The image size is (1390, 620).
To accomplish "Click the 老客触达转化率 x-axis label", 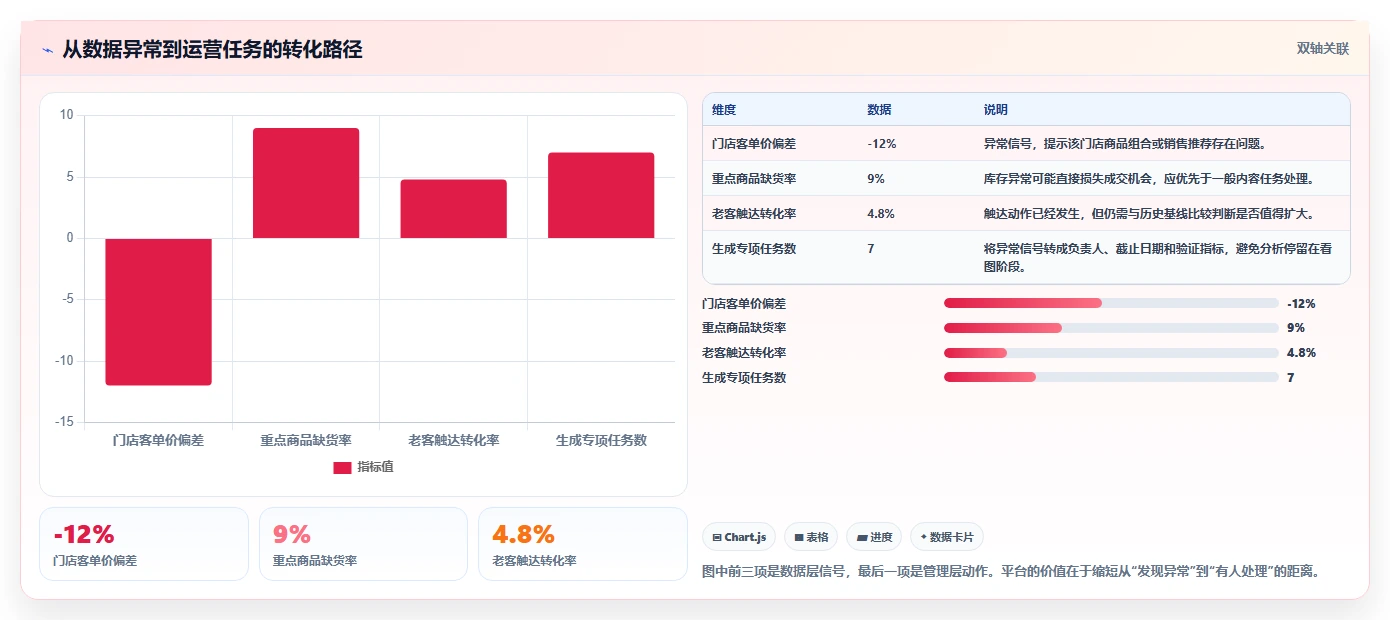I will 453,440.
